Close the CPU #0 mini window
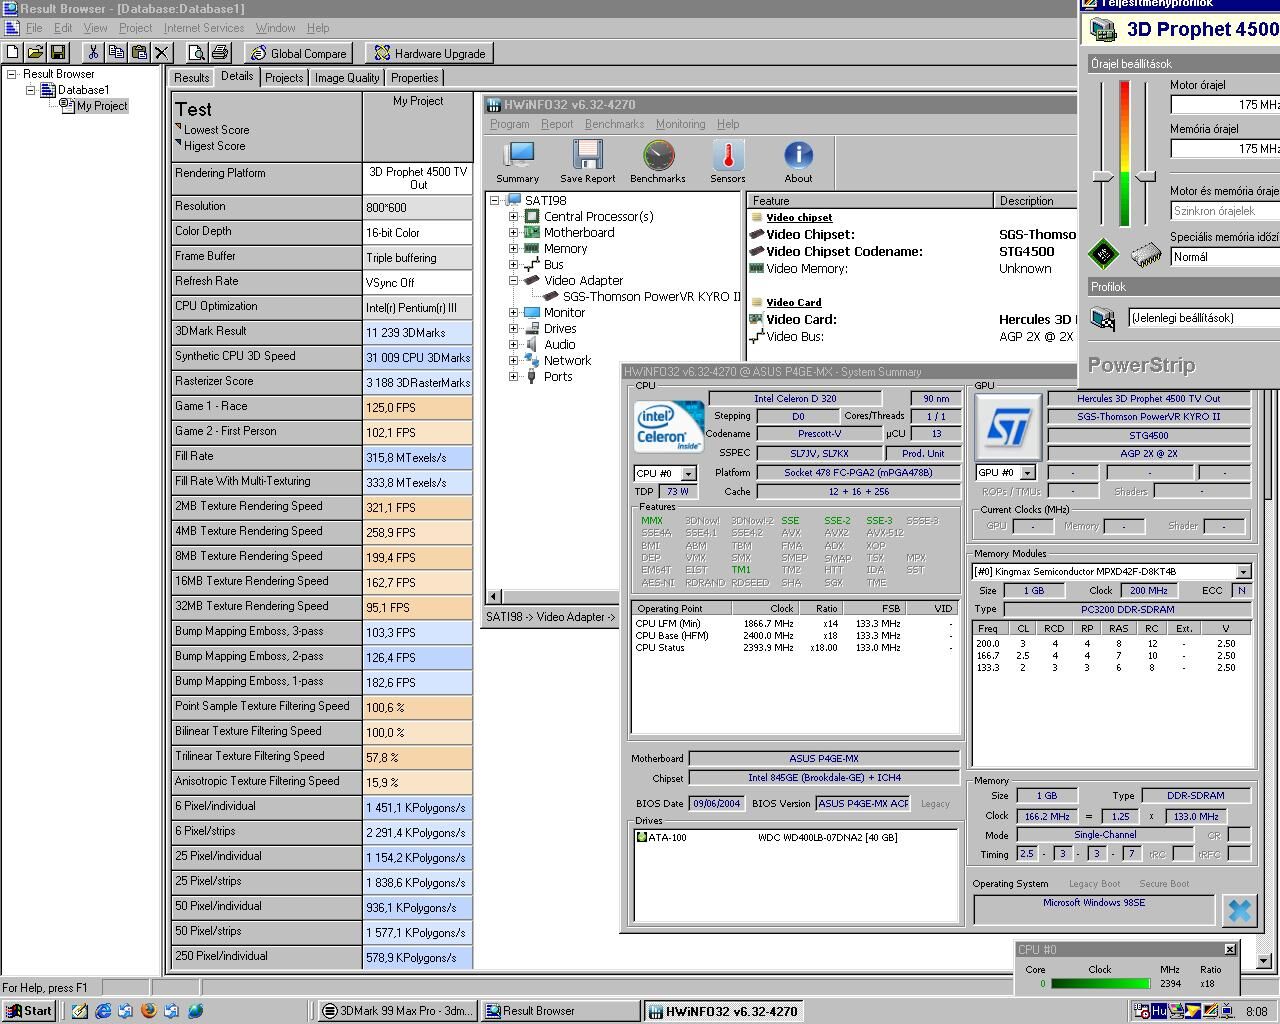1280x1024 pixels. (x=1230, y=949)
